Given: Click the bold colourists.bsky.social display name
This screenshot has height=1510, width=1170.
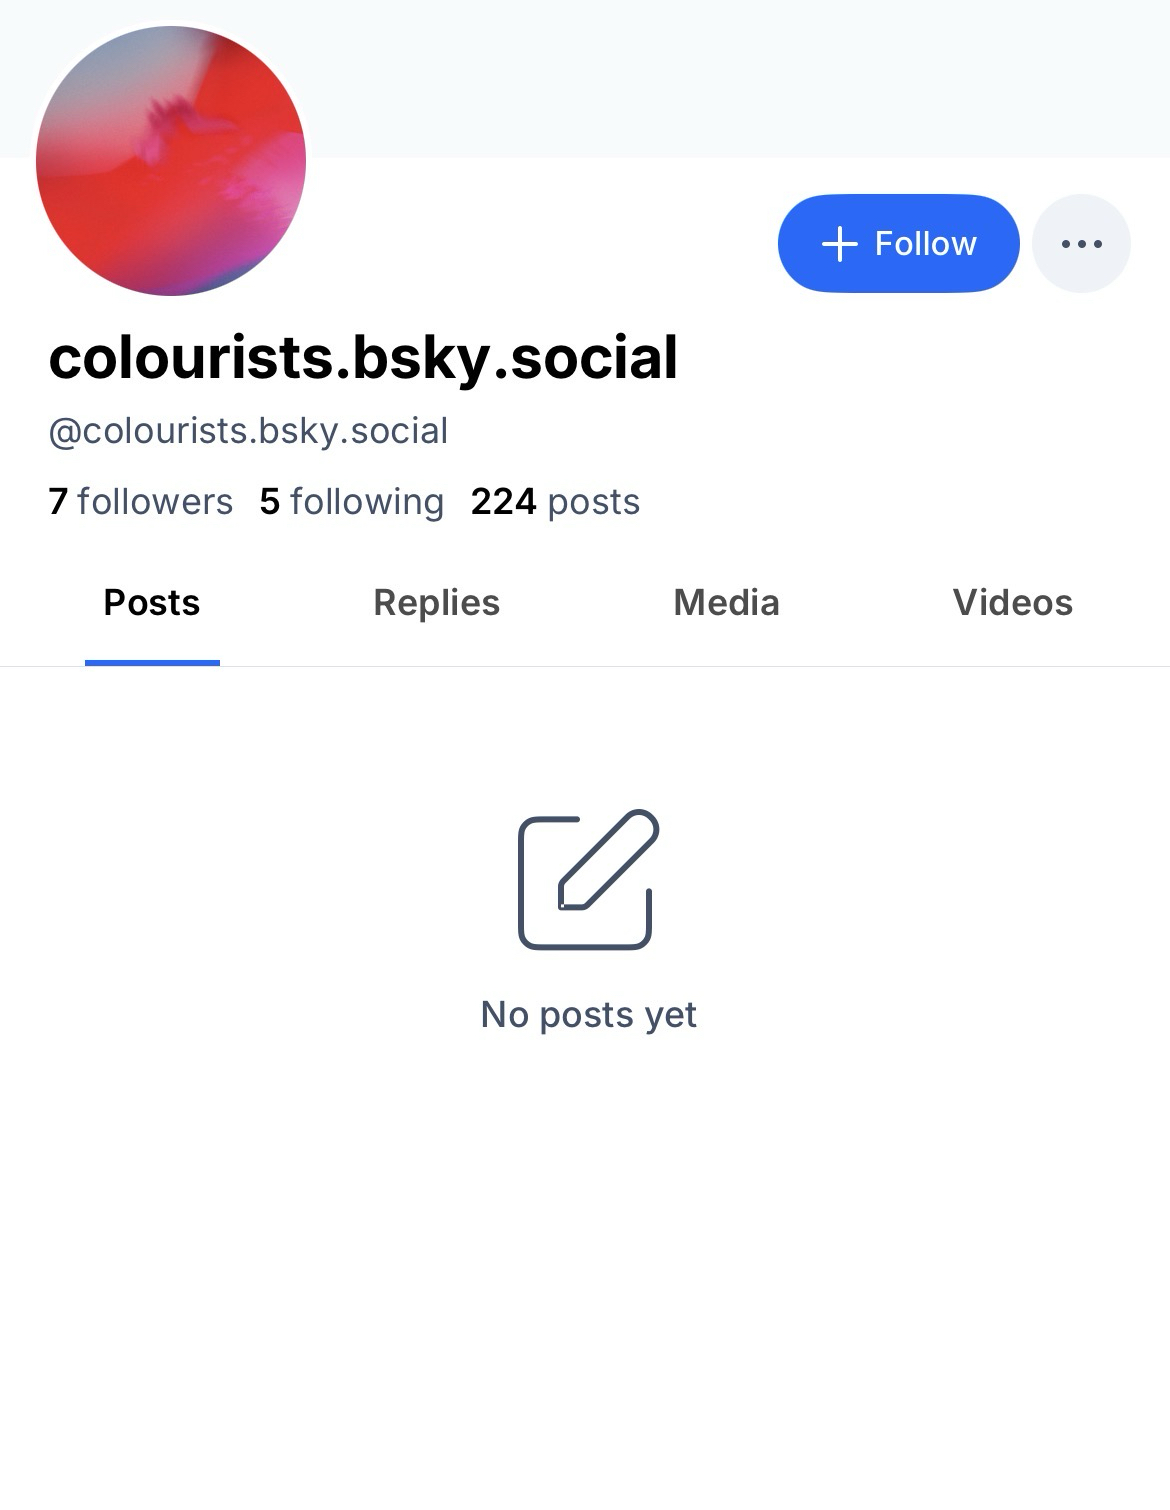Looking at the screenshot, I should pos(363,358).
